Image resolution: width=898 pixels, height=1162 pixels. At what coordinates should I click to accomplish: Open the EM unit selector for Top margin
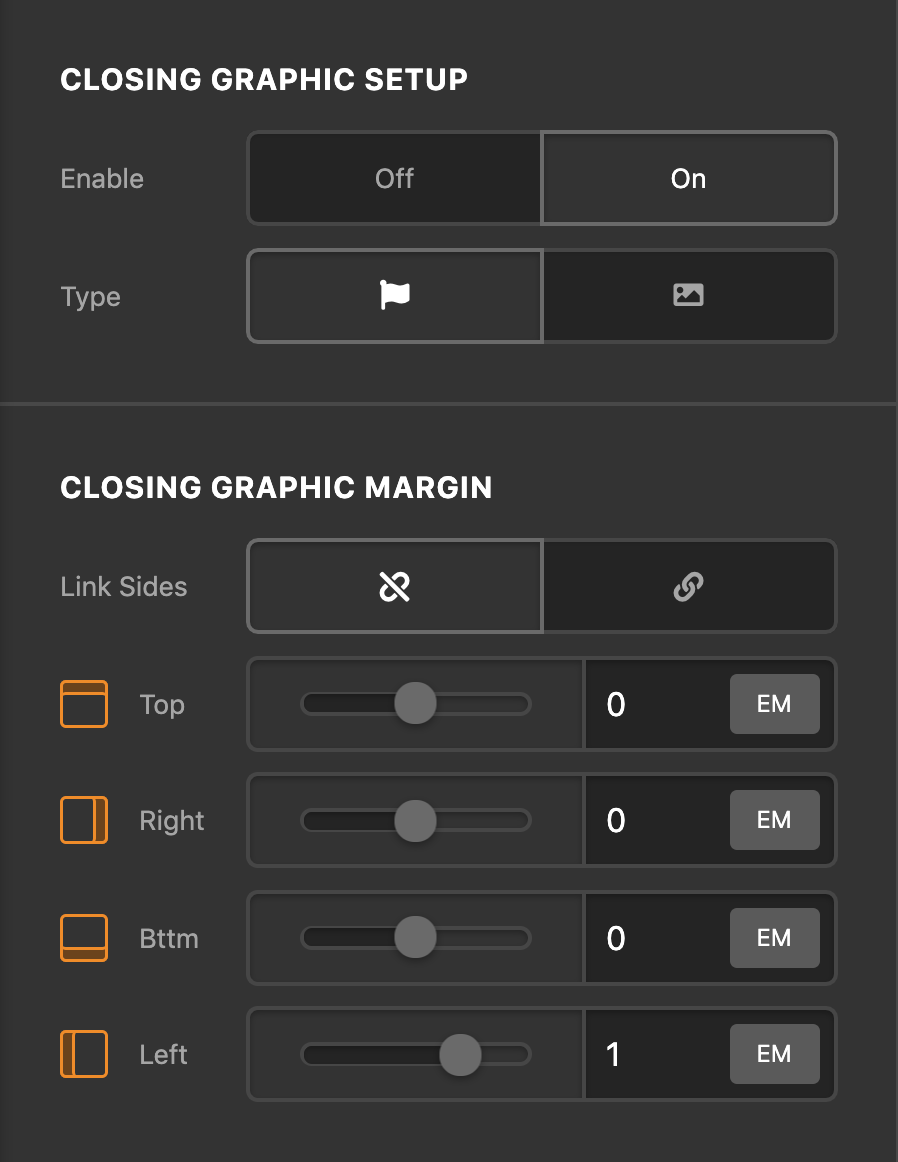pyautogui.click(x=775, y=704)
